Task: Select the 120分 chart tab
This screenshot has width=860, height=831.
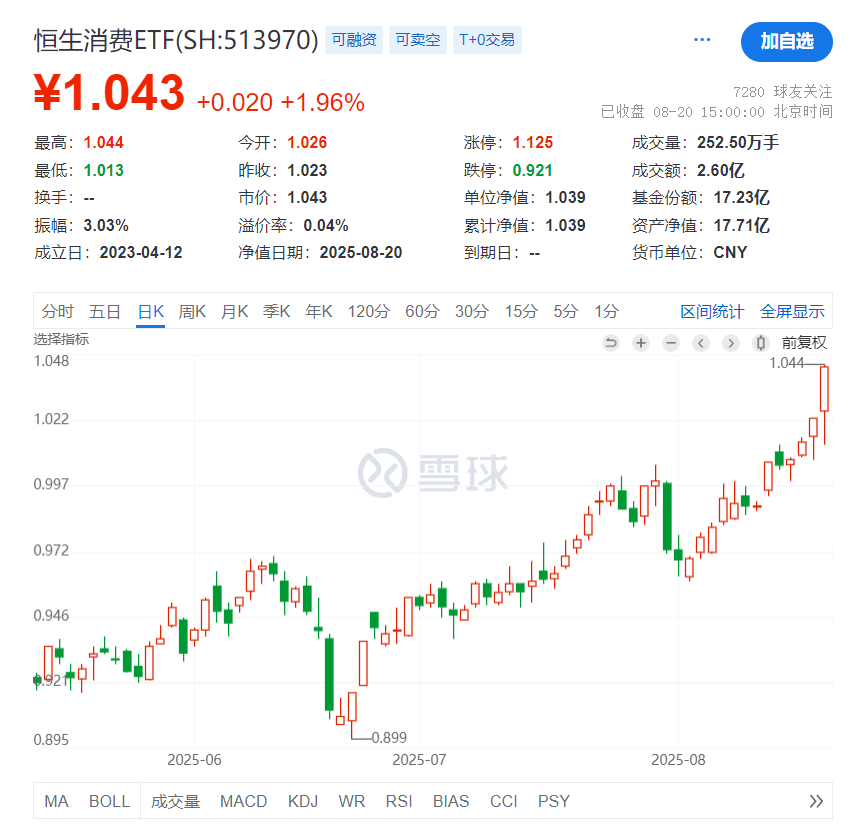Action: [369, 312]
